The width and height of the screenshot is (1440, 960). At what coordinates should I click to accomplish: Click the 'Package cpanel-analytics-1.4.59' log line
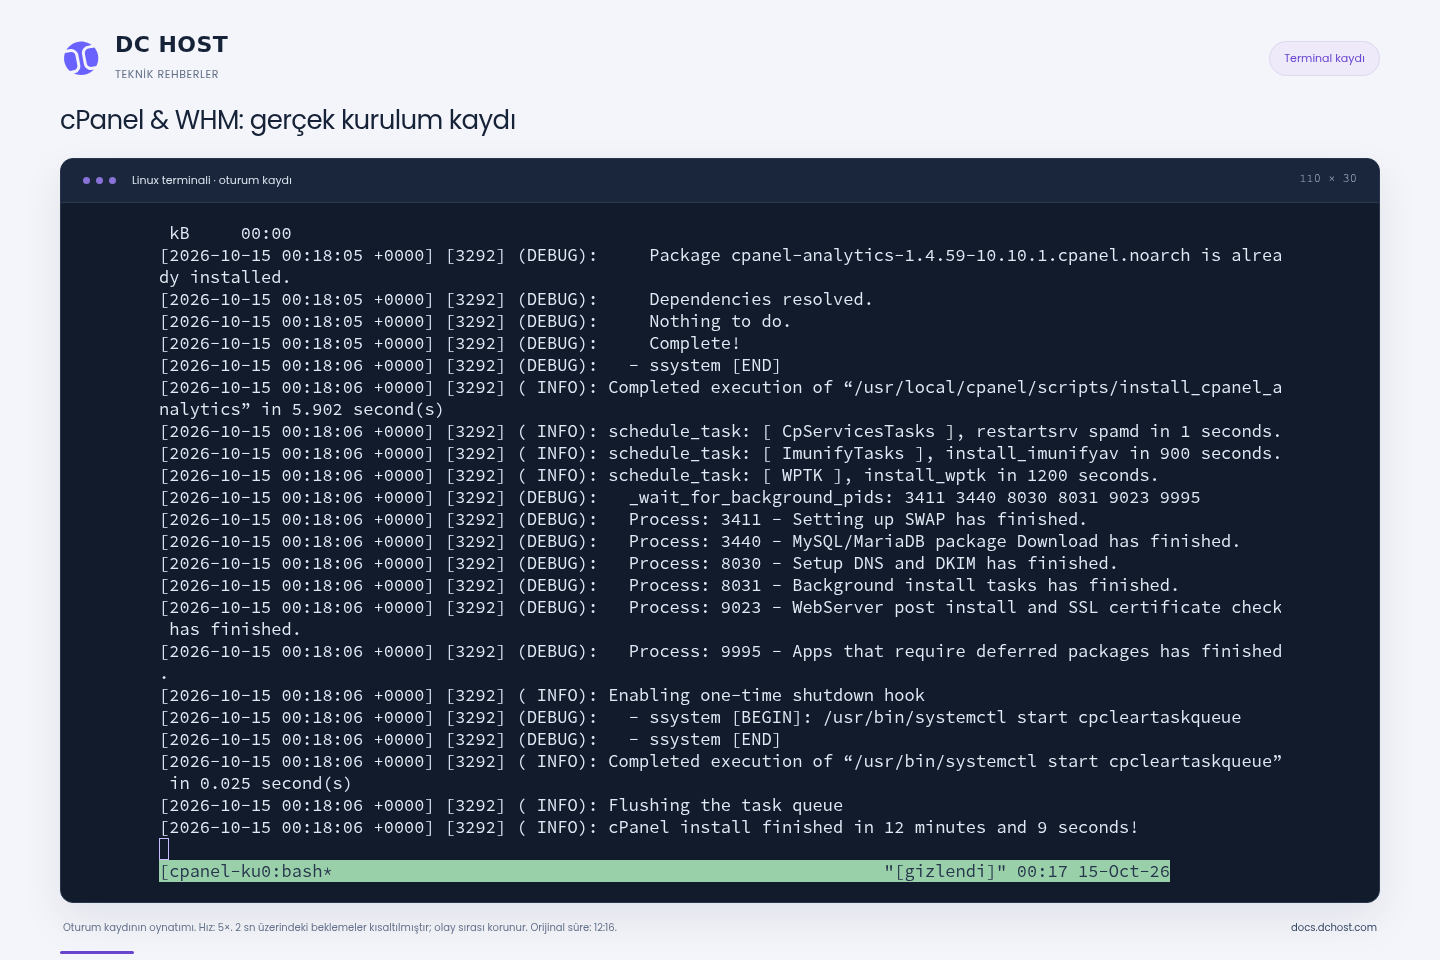tap(721, 266)
